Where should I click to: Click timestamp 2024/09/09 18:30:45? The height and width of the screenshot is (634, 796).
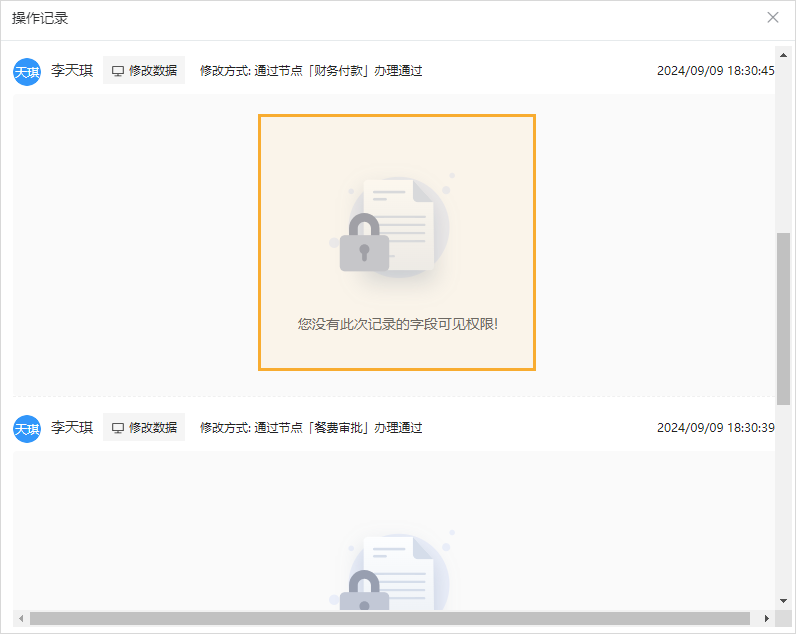715,71
